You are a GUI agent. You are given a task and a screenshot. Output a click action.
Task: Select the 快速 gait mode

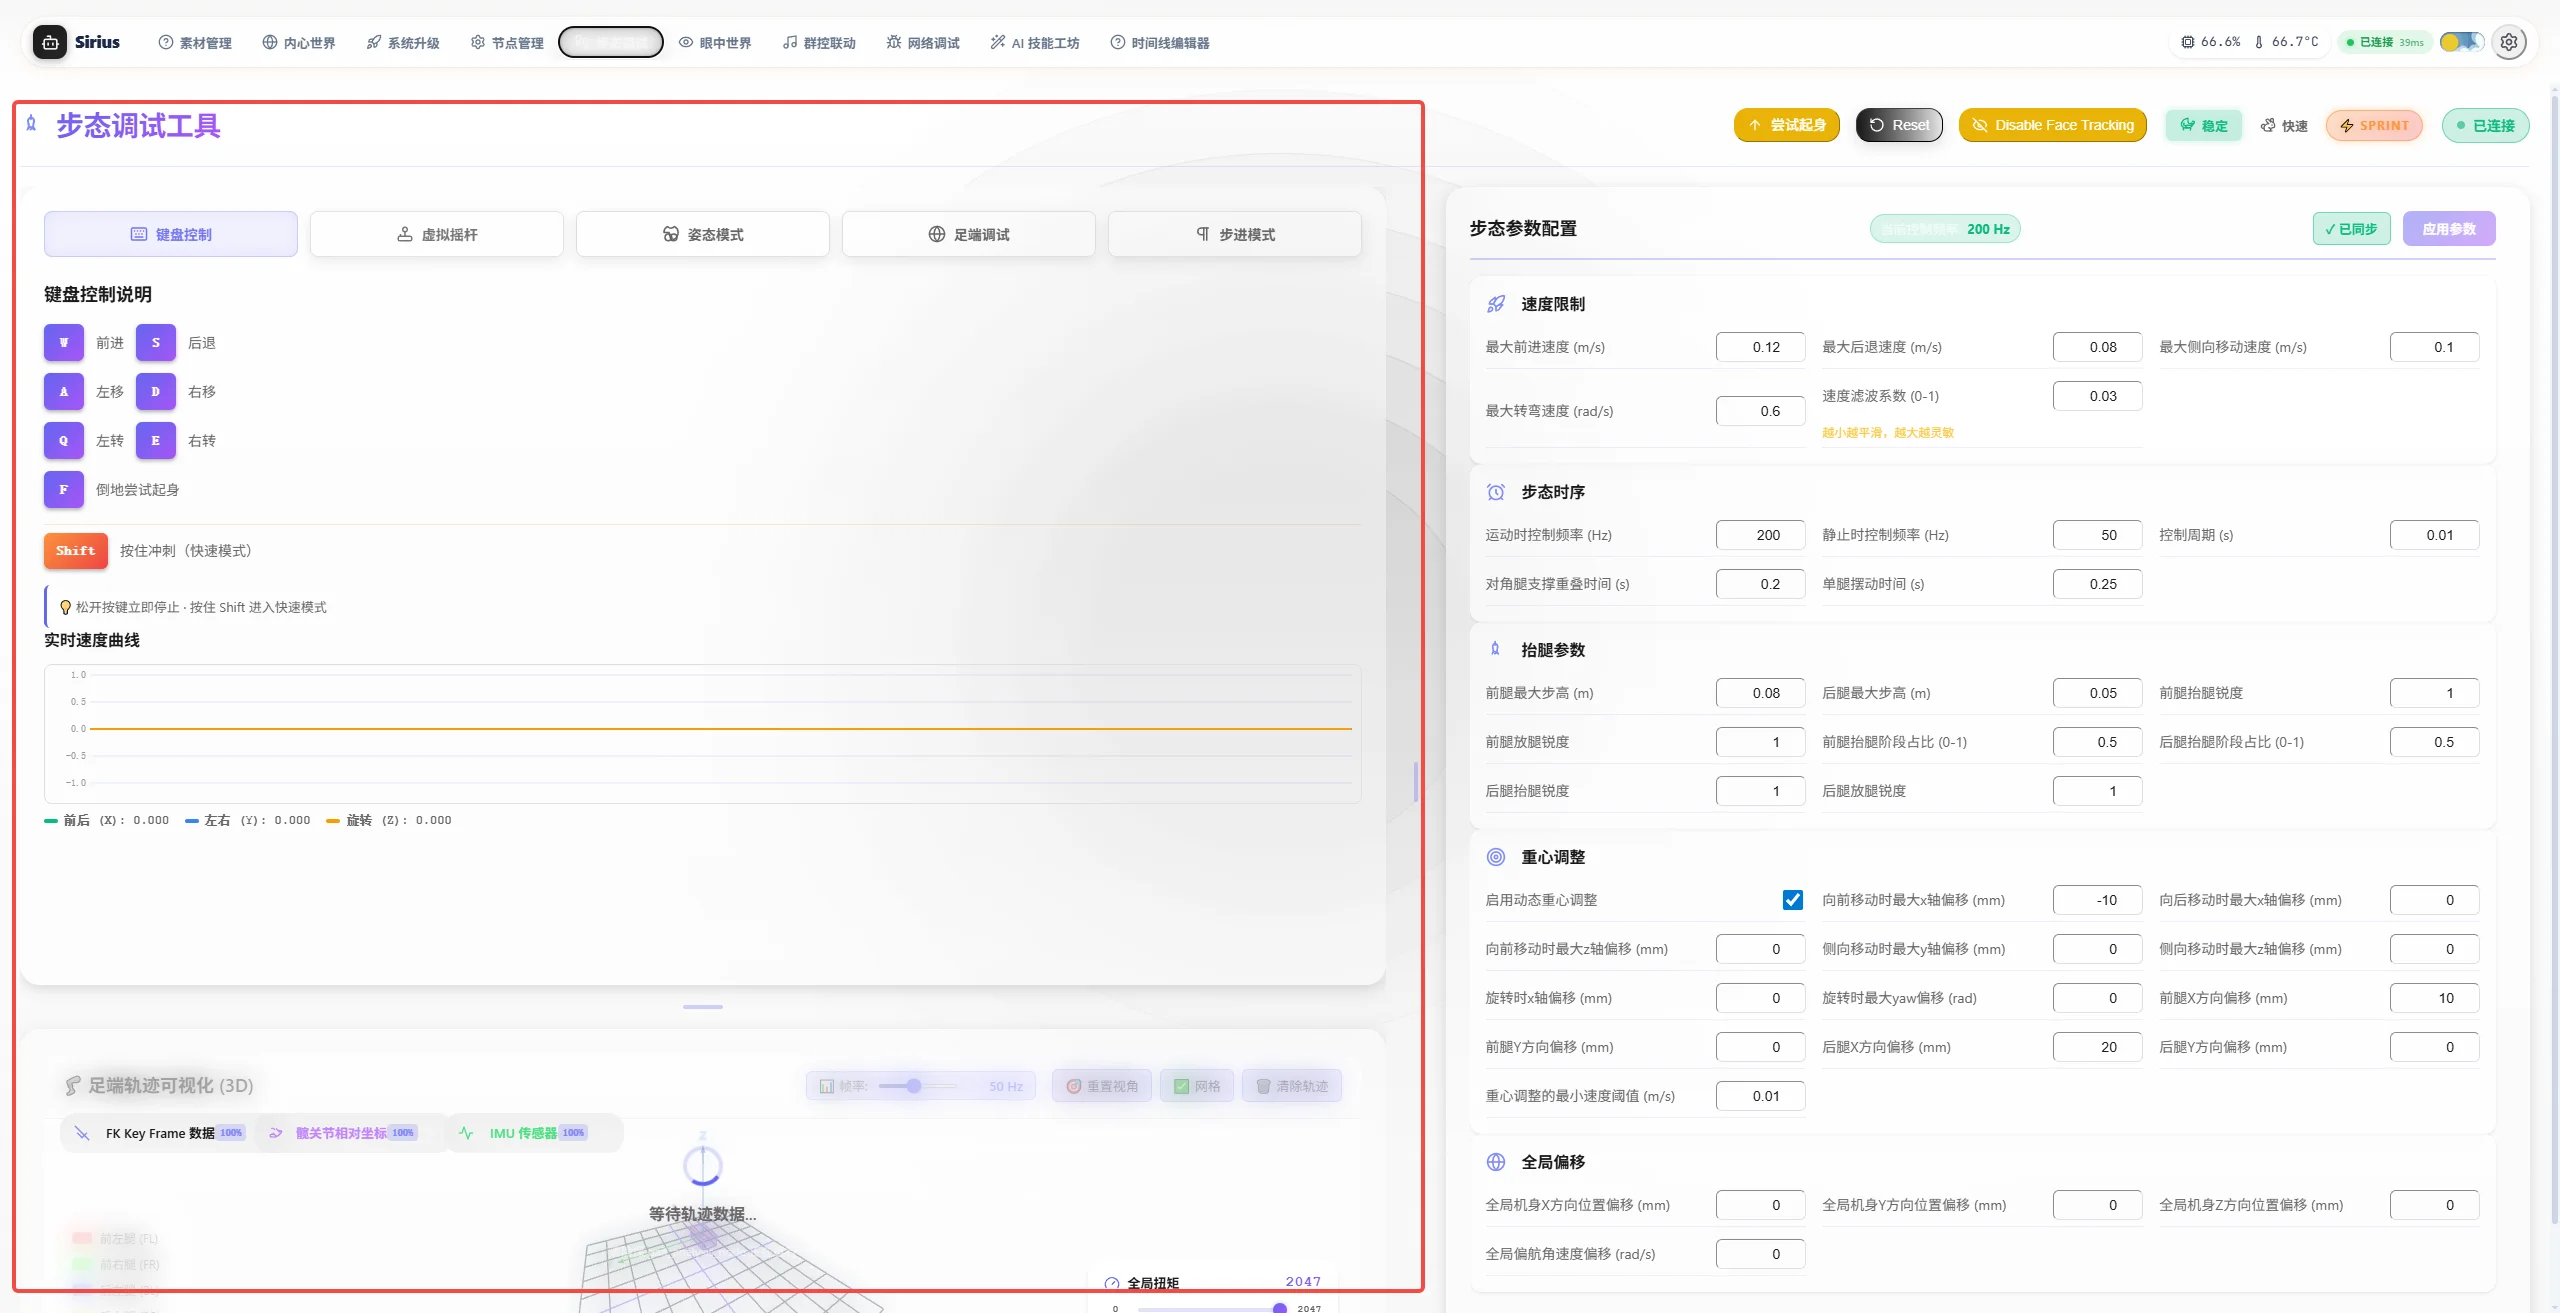click(2284, 125)
